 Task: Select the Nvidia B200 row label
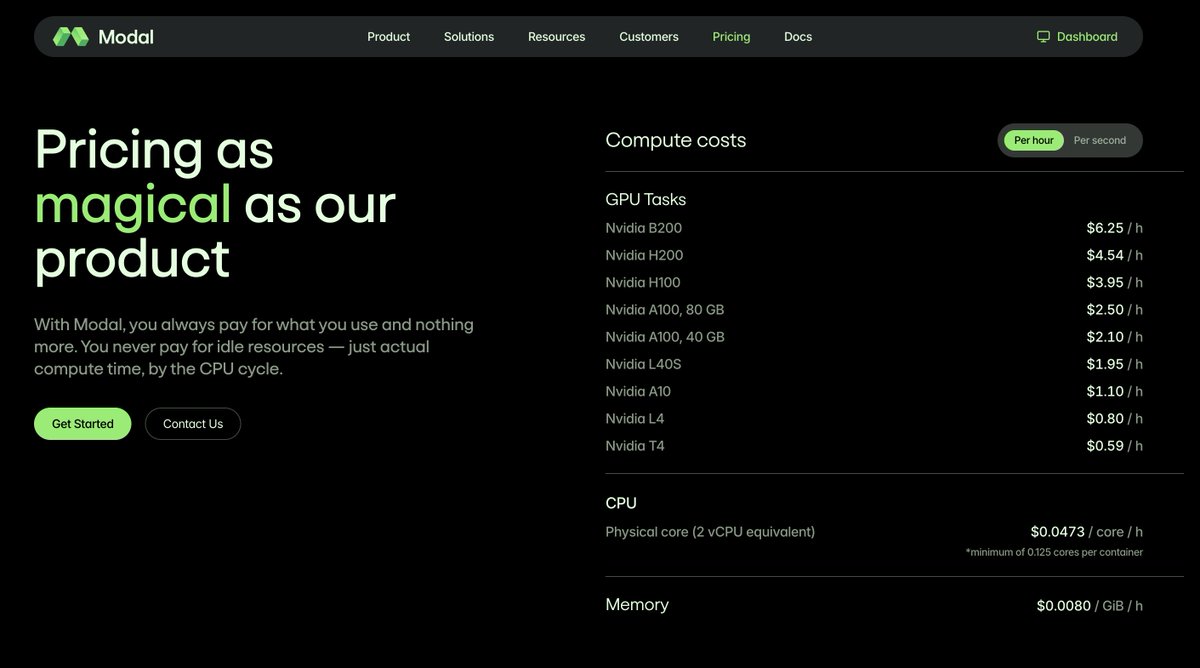(x=644, y=228)
